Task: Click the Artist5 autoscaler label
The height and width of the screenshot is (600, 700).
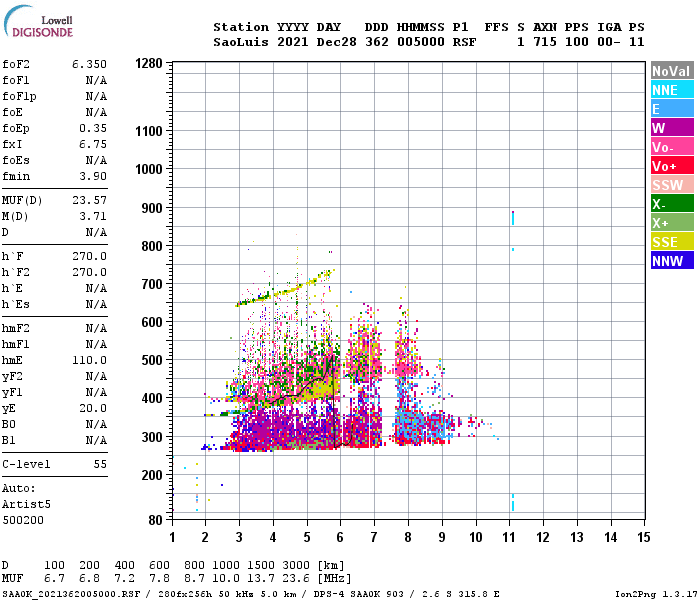Action: coord(26,504)
